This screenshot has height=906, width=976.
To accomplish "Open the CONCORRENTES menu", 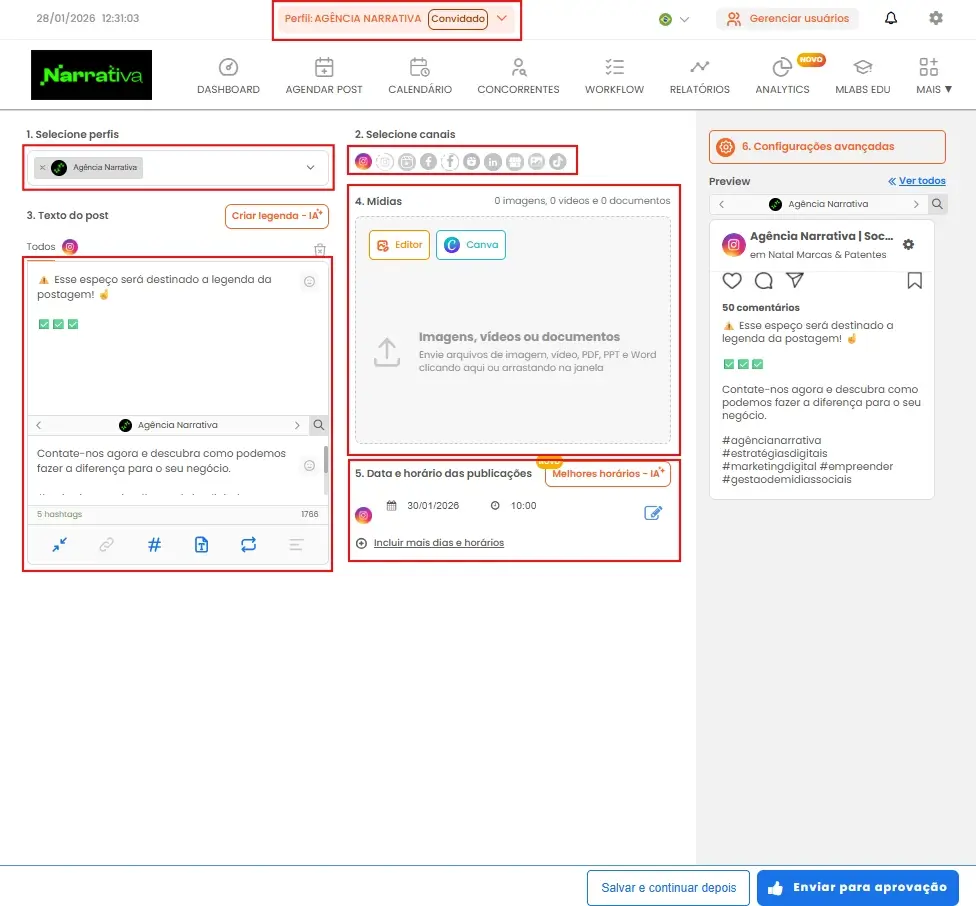I will tap(518, 76).
